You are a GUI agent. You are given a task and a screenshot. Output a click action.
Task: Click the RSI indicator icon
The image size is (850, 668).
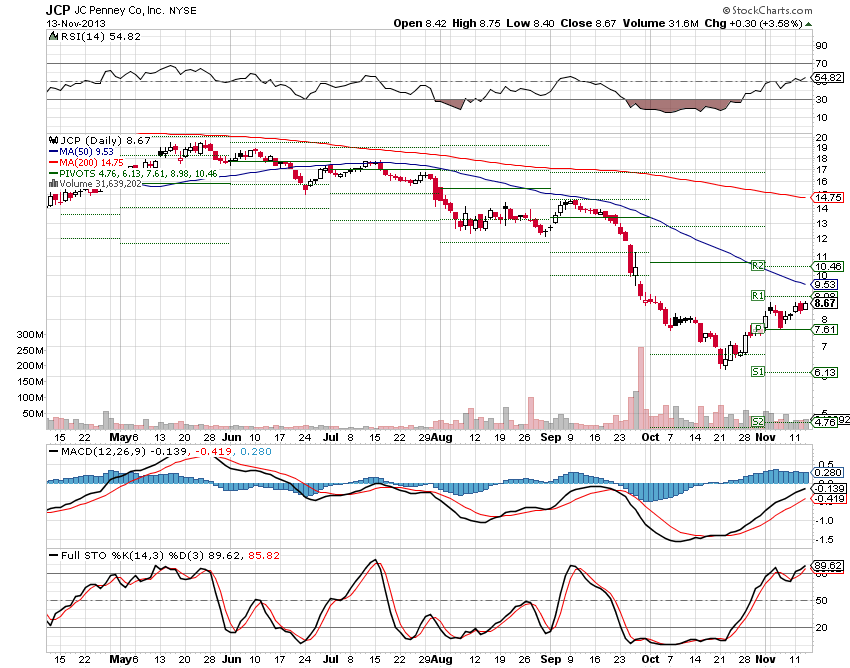tap(53, 36)
